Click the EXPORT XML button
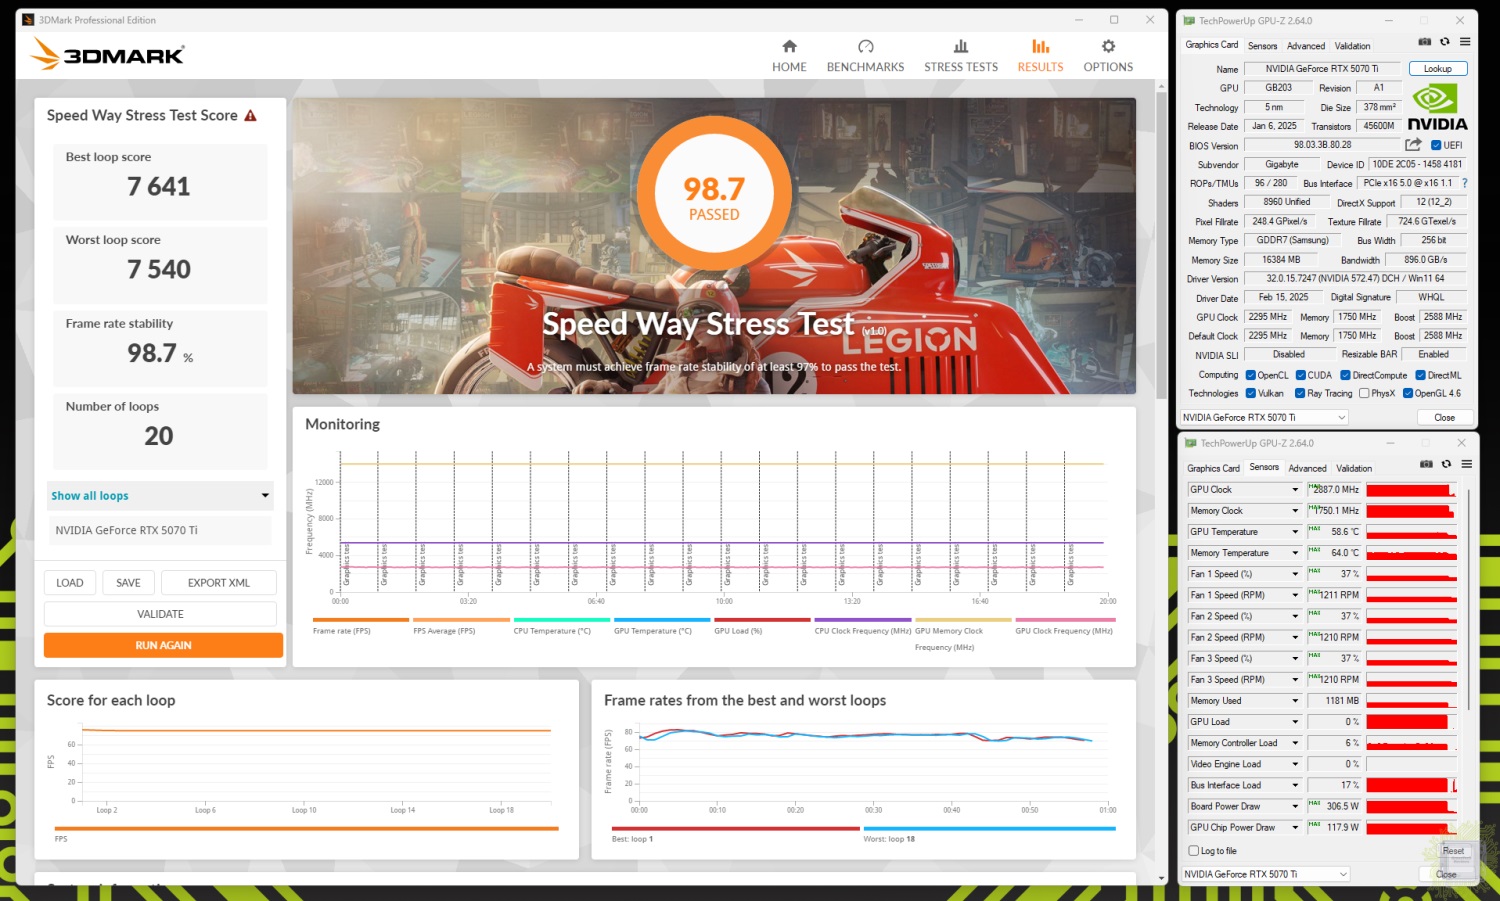This screenshot has width=1500, height=901. tap(219, 583)
